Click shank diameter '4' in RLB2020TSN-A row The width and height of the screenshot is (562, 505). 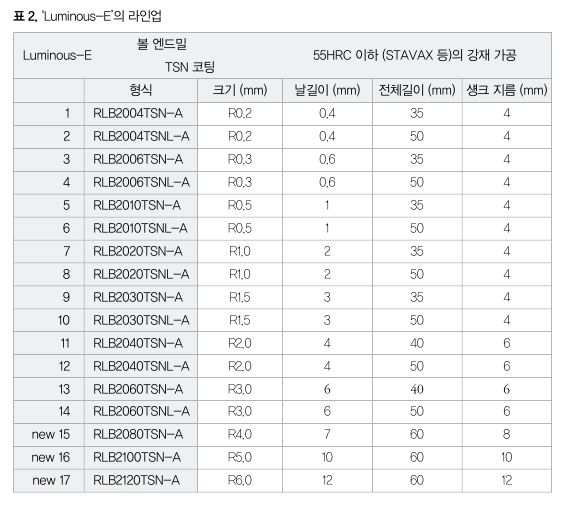506,251
